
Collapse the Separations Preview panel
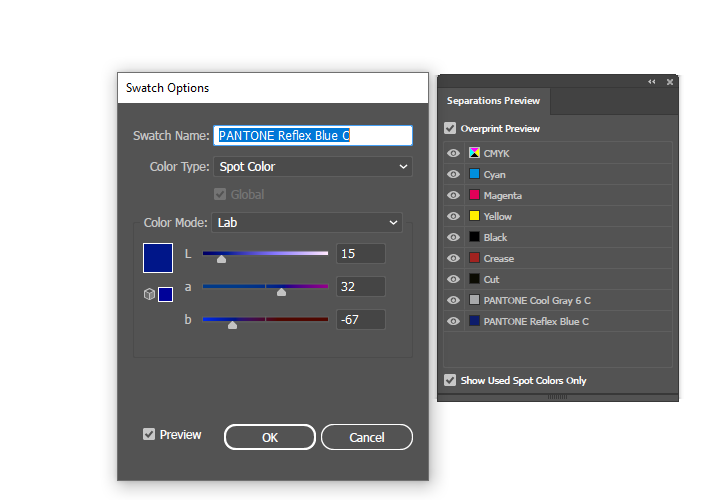(x=652, y=81)
